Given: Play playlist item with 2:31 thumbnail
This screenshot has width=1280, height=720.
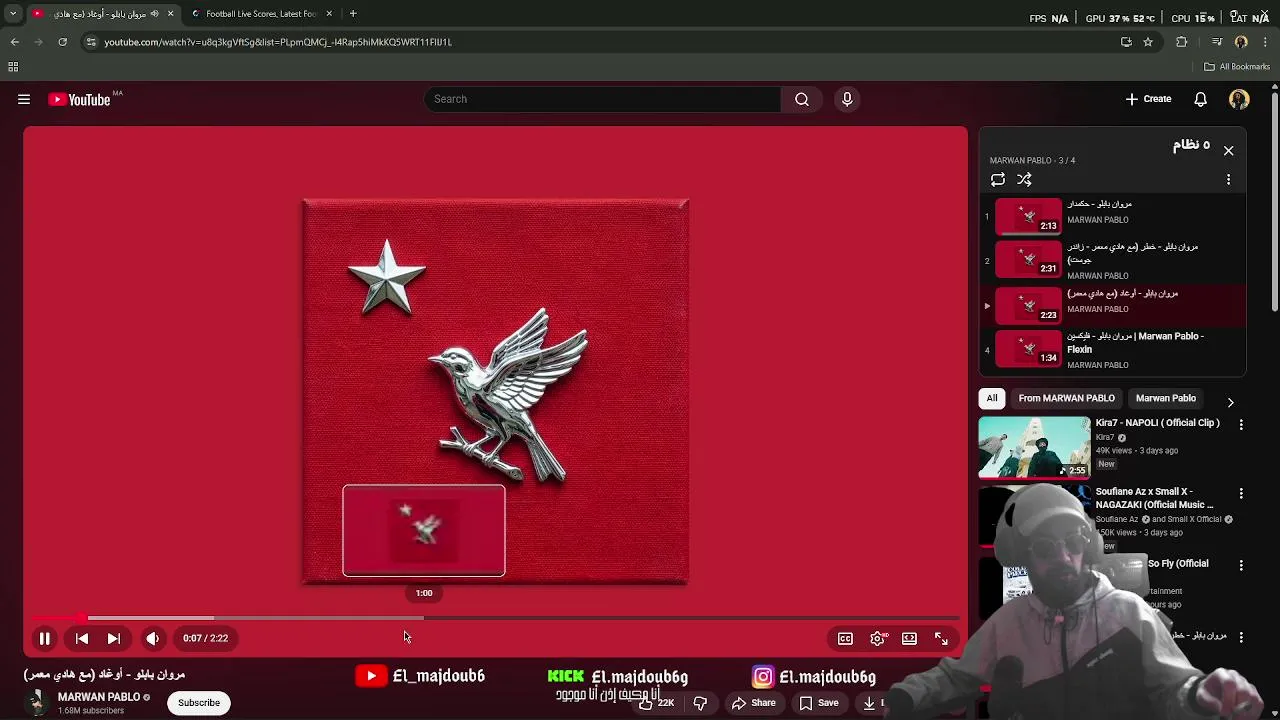Looking at the screenshot, I should (x=1028, y=259).
